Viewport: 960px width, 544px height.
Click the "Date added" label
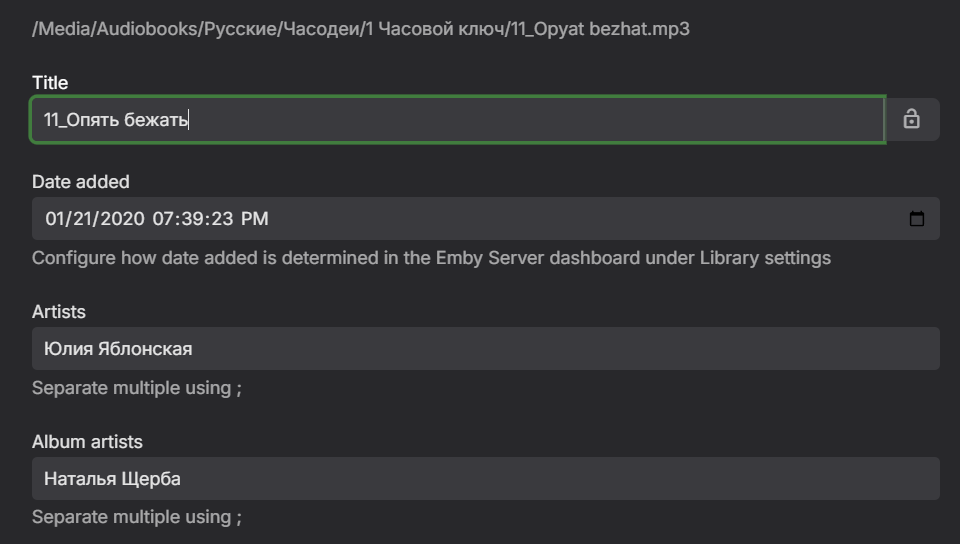pos(81,182)
